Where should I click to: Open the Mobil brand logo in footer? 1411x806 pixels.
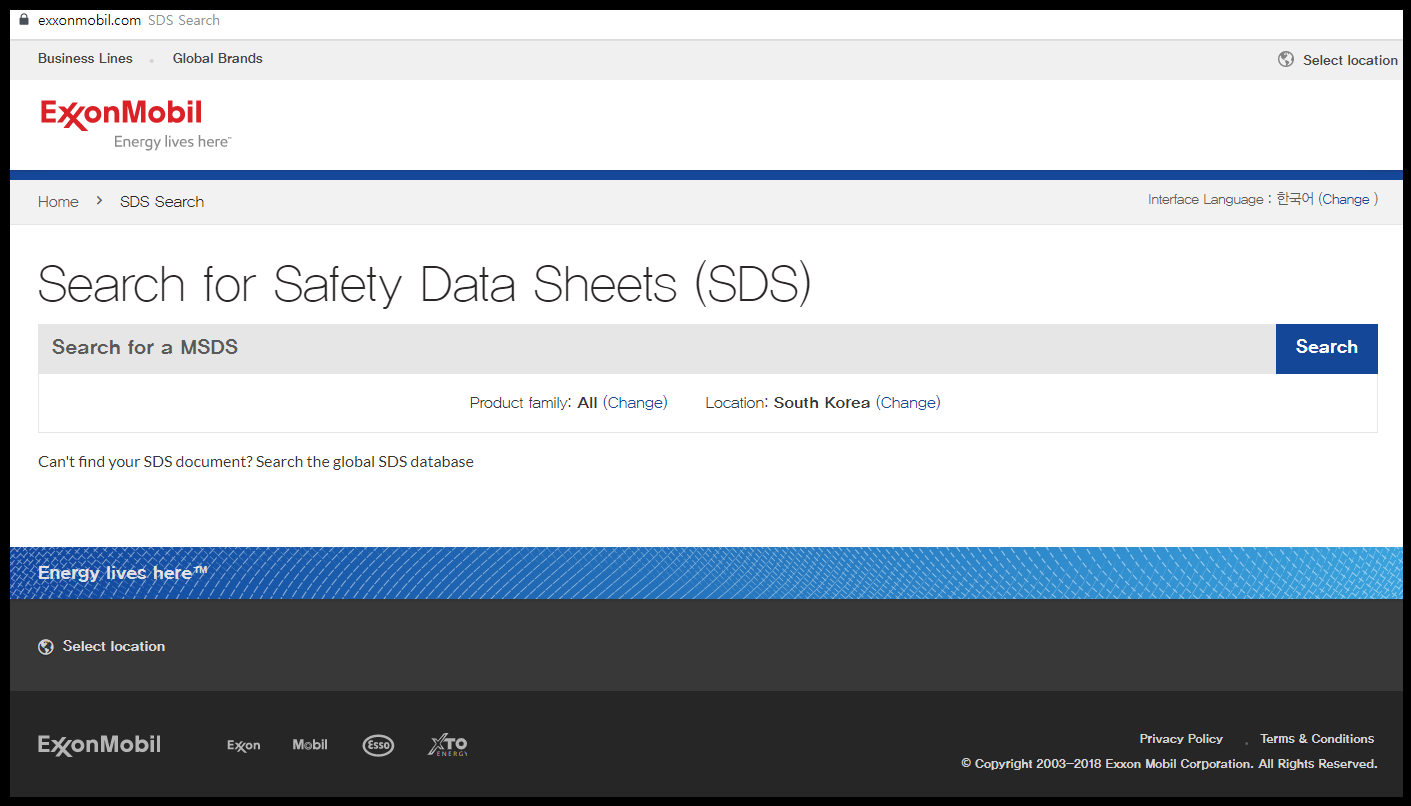310,745
